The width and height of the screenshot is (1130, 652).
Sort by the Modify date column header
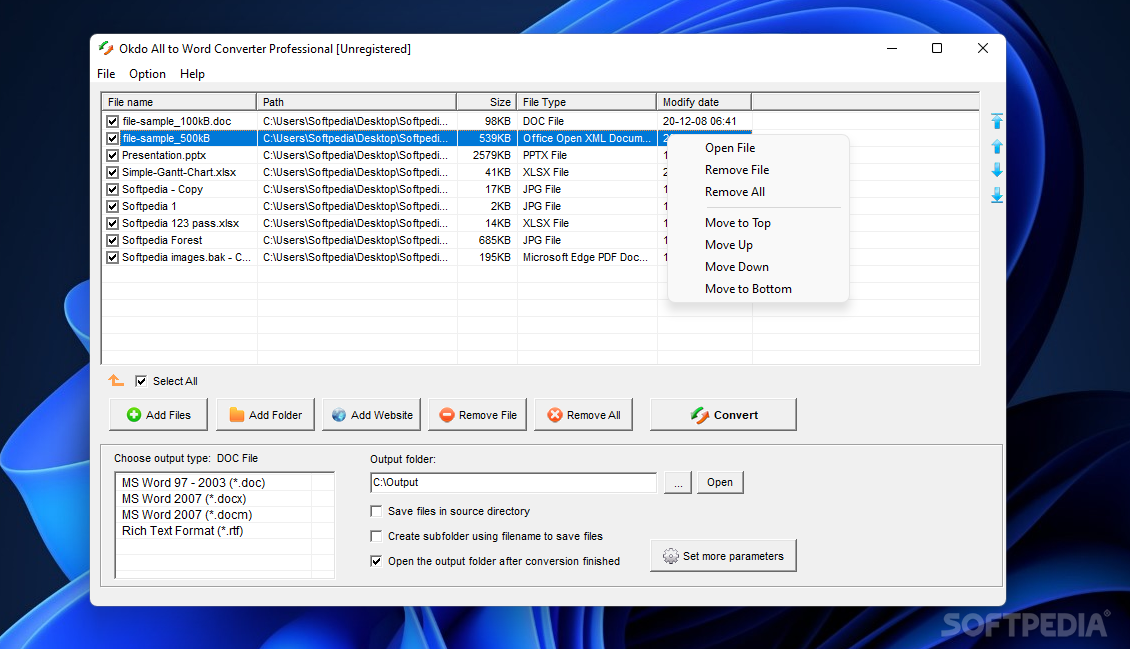click(704, 102)
